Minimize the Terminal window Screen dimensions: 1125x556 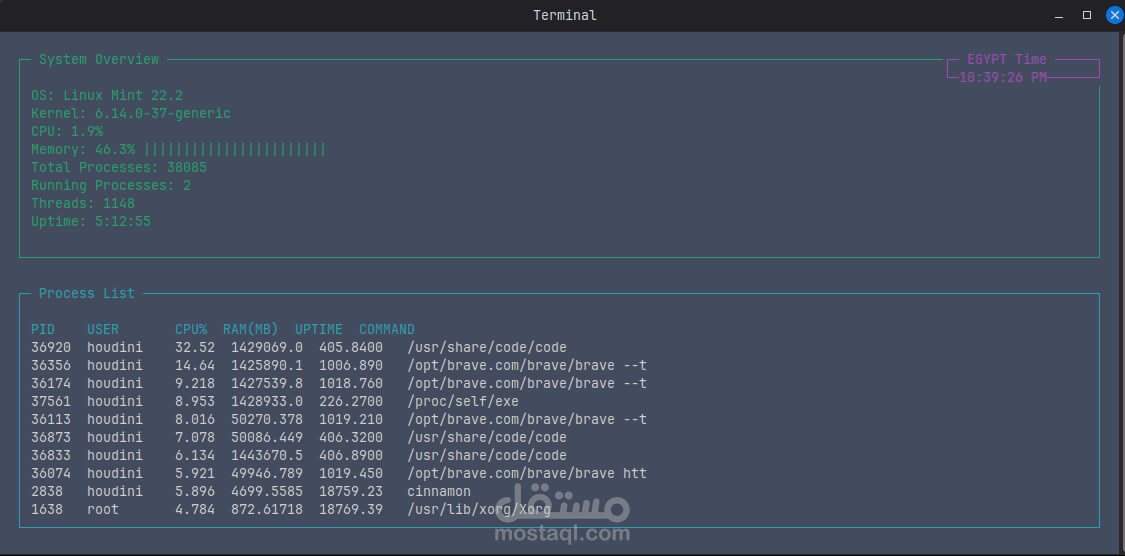point(1060,15)
